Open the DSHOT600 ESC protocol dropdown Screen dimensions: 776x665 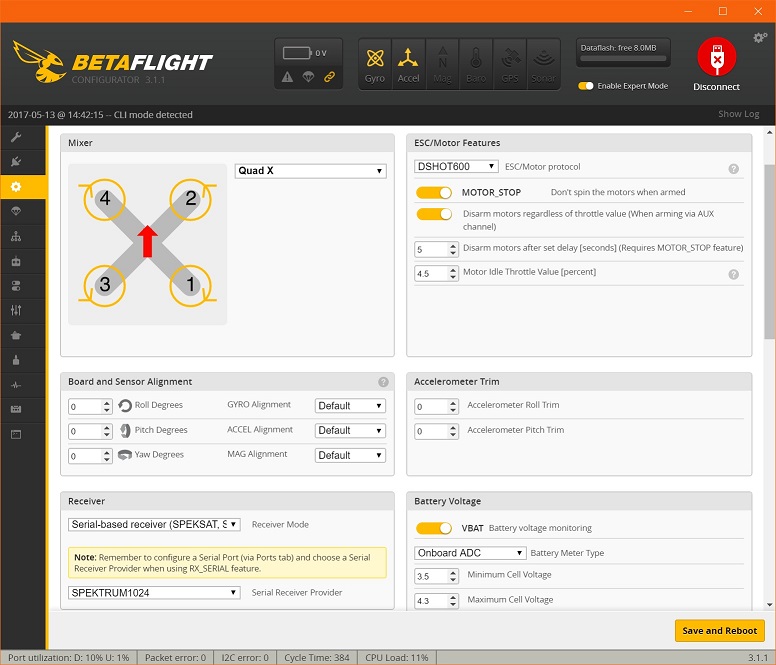point(456,166)
